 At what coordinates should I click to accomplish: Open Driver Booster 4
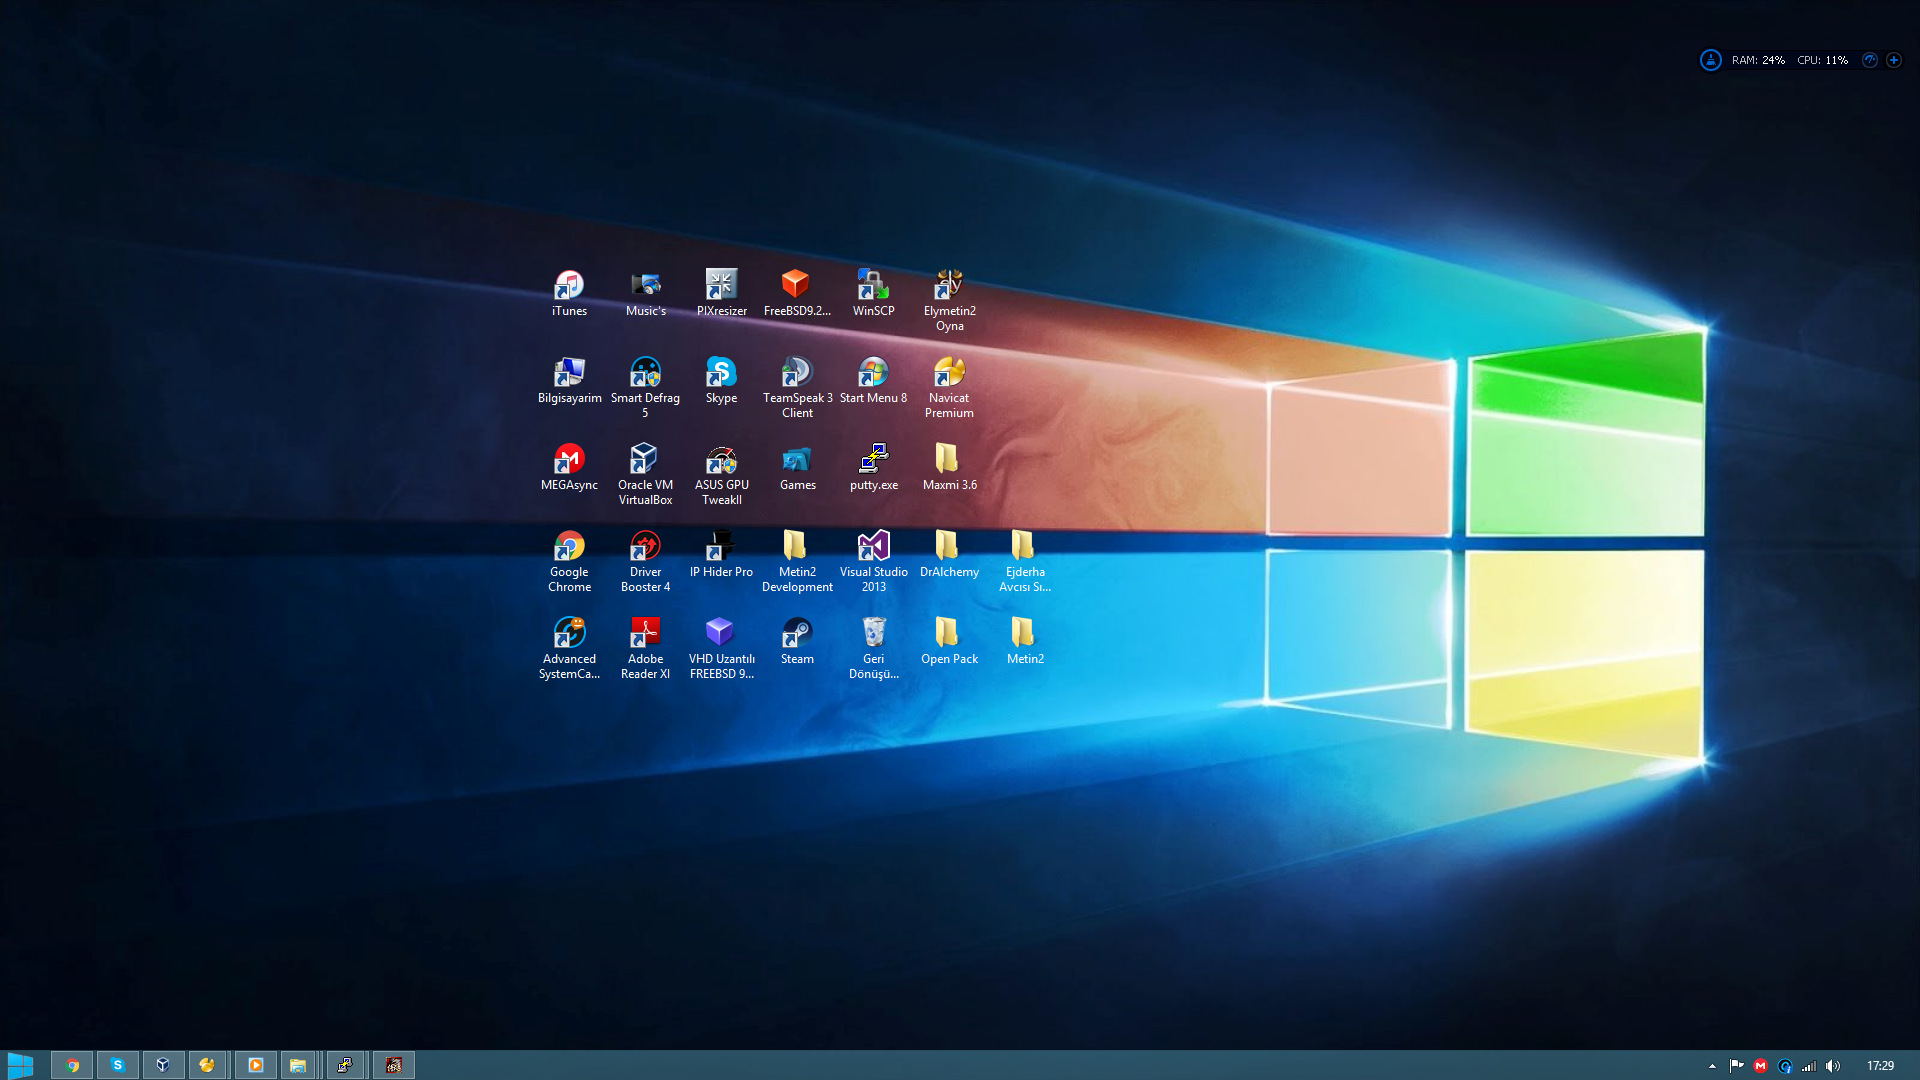tap(645, 561)
